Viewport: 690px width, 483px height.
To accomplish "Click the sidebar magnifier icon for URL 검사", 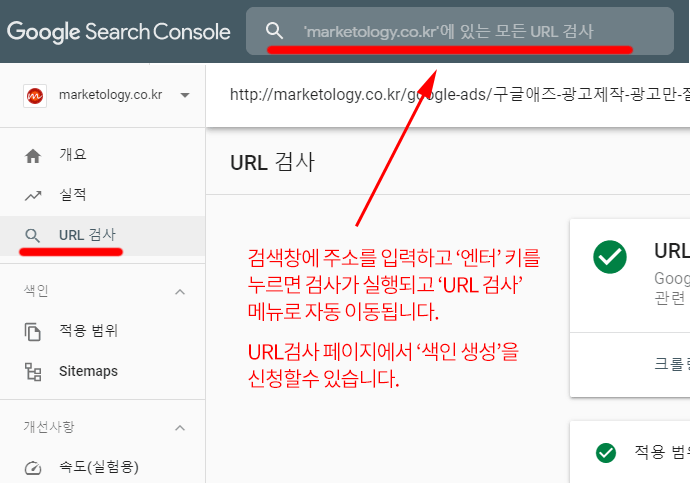I will [x=33, y=236].
